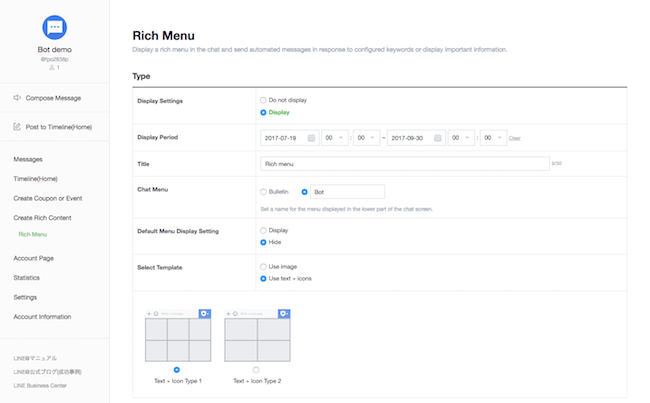The width and height of the screenshot is (650, 403).
Task: Select the Do not display radio option
Action: tap(263, 101)
